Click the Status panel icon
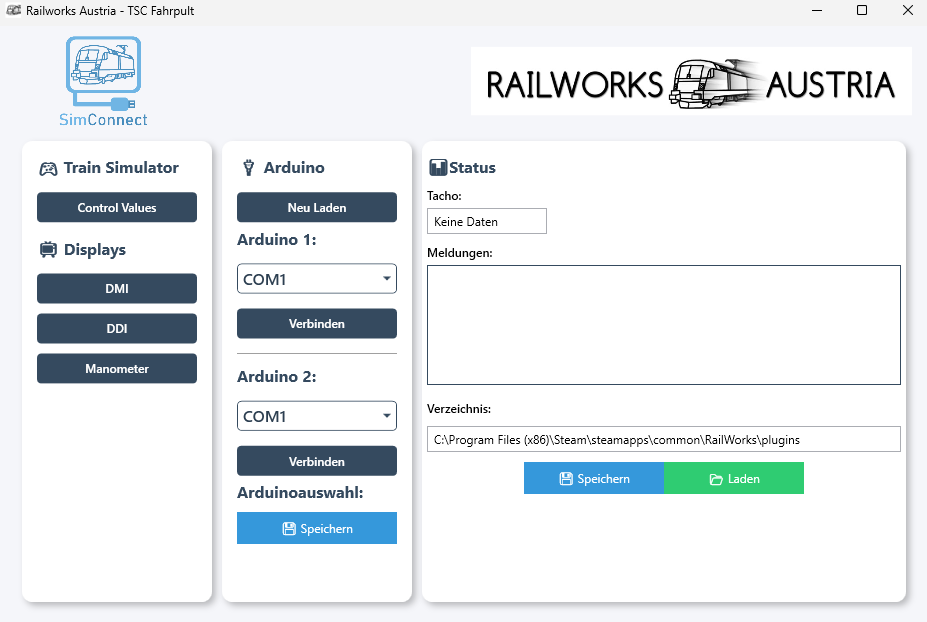This screenshot has width=927, height=622. point(437,168)
